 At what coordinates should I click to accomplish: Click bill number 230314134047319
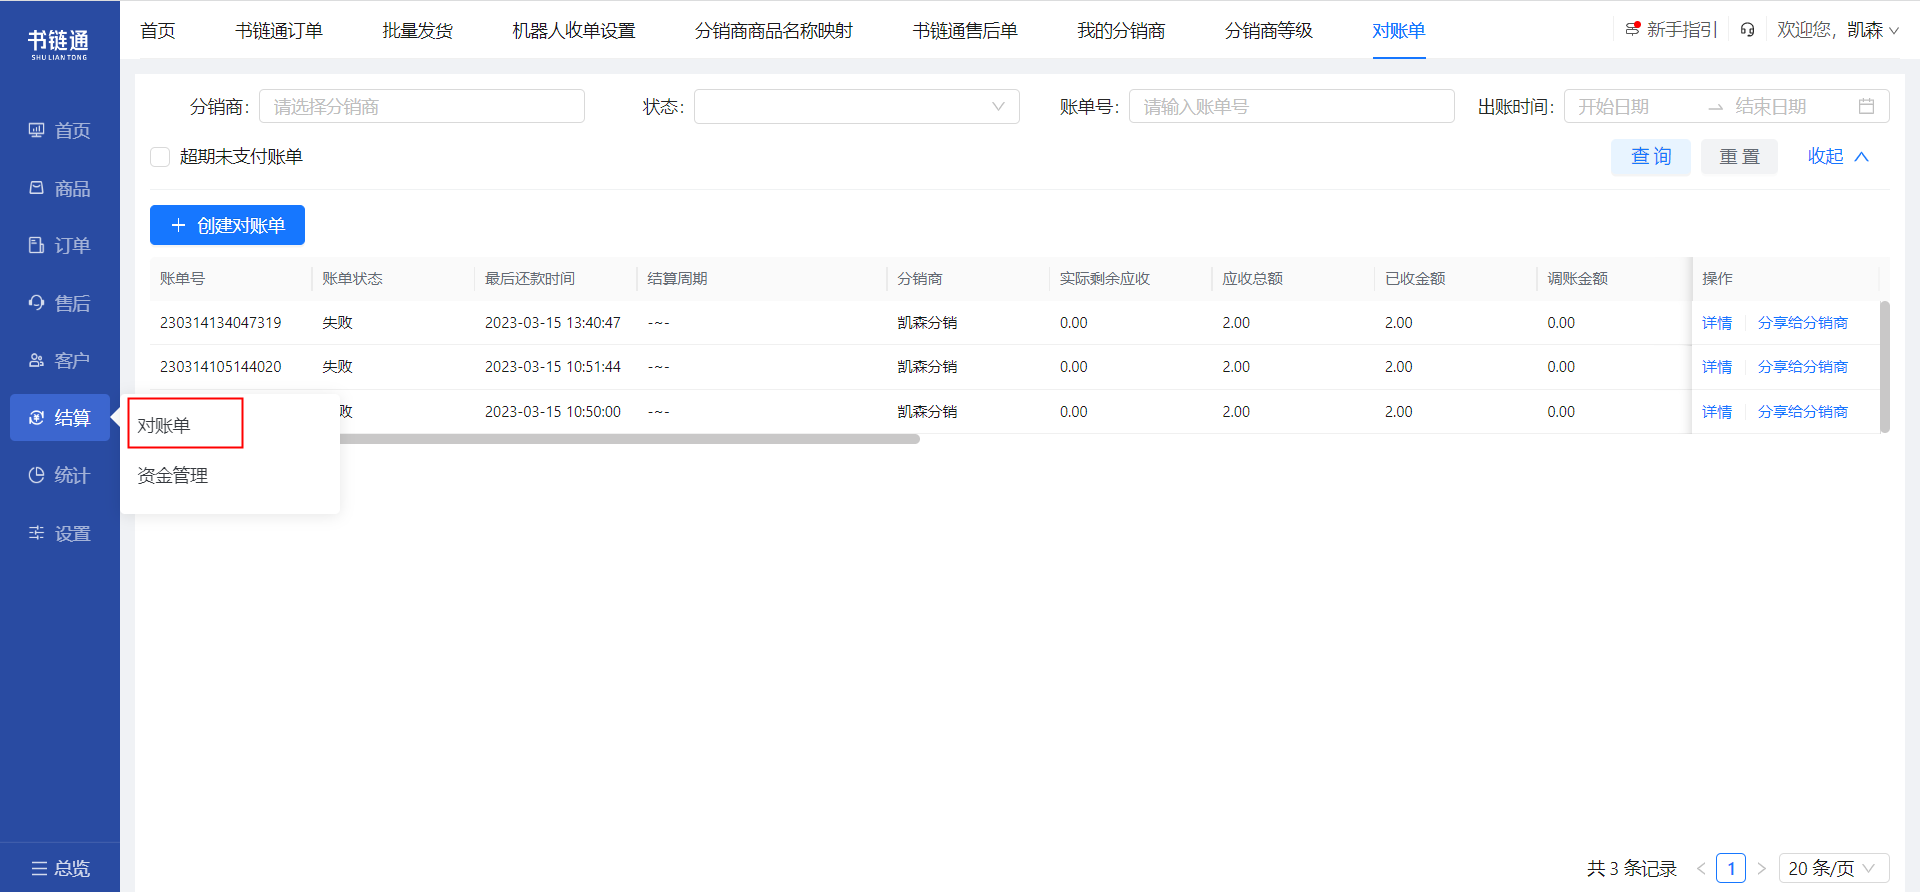coord(221,323)
